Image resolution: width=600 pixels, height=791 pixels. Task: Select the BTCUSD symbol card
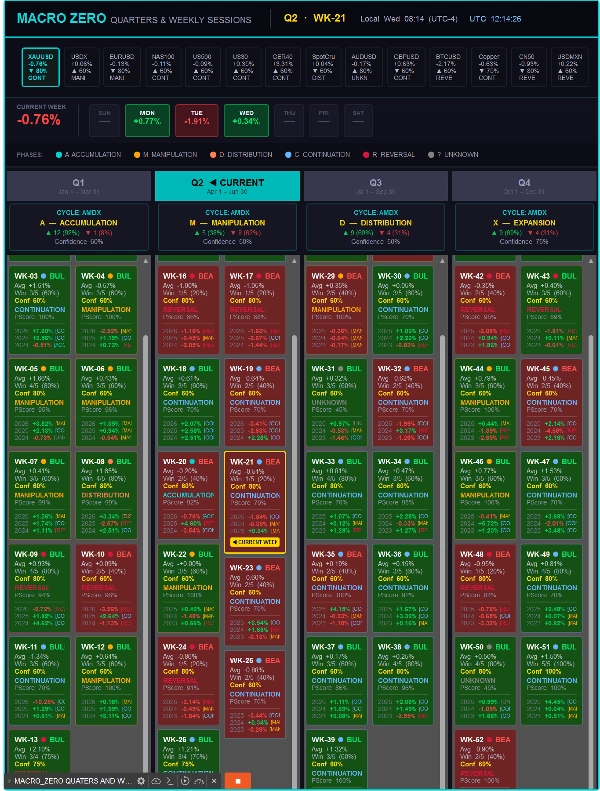(x=448, y=67)
